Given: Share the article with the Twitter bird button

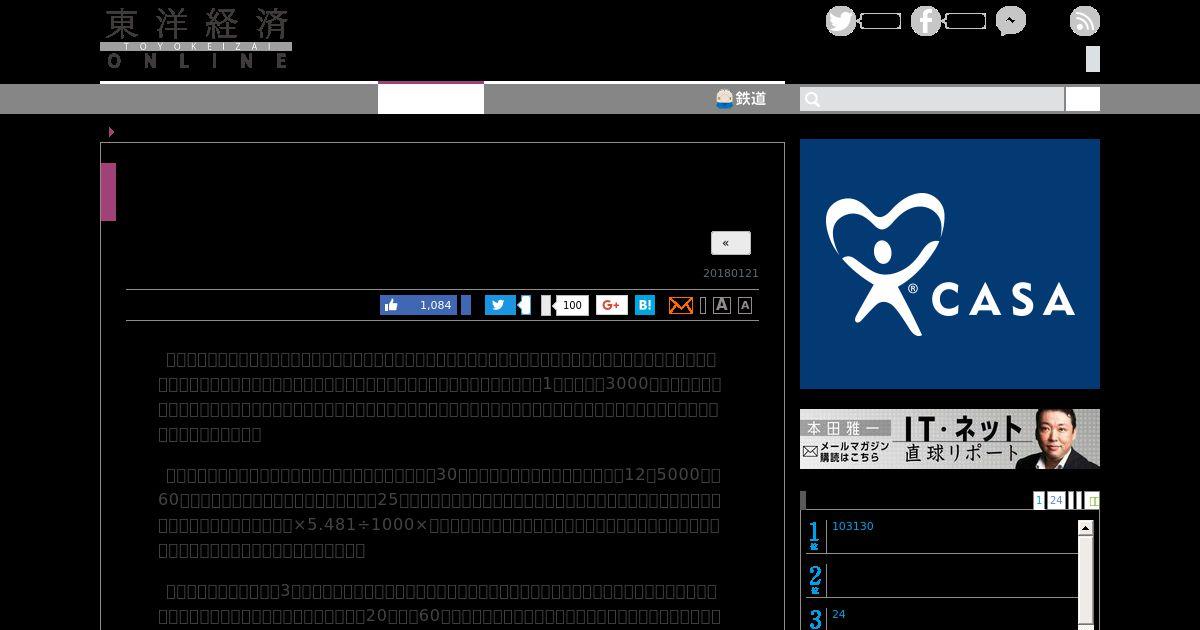Looking at the screenshot, I should pos(500,305).
